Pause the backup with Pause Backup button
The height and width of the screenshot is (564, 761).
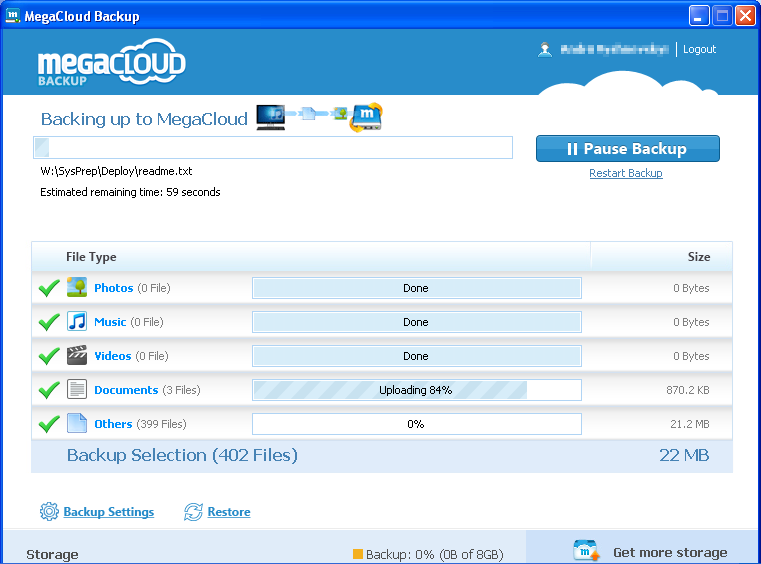pyautogui.click(x=628, y=149)
